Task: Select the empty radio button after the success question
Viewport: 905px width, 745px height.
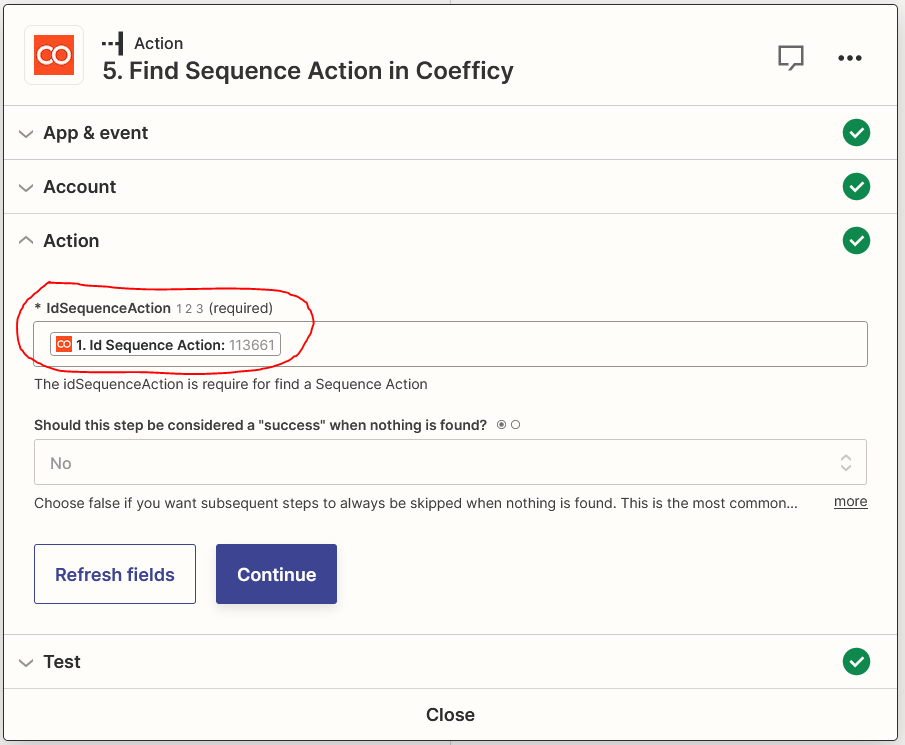Action: tap(515, 425)
